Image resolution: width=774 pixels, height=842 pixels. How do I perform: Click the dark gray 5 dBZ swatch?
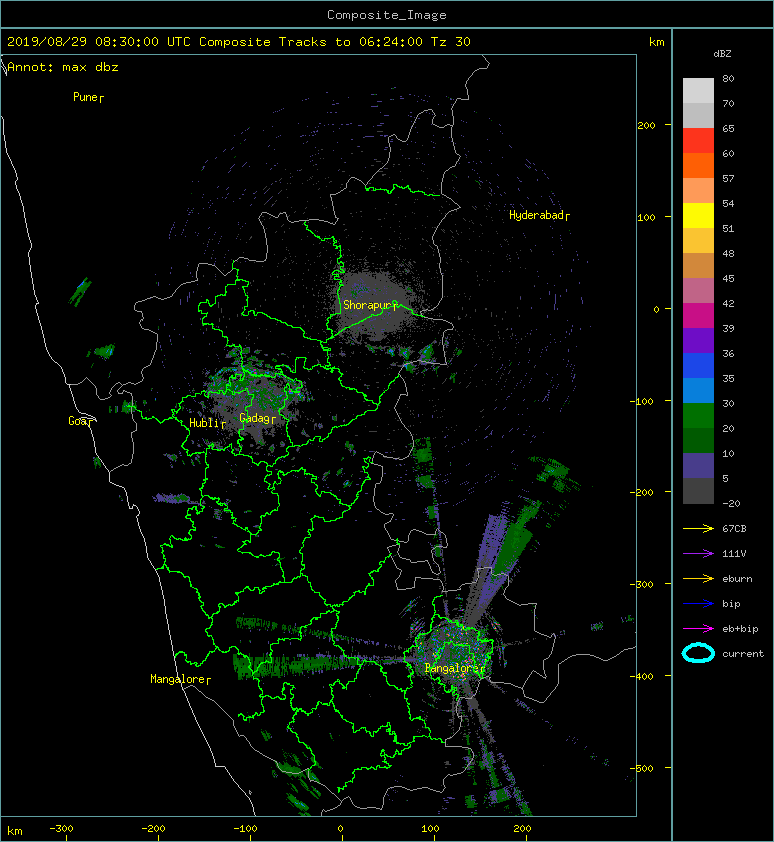point(698,490)
